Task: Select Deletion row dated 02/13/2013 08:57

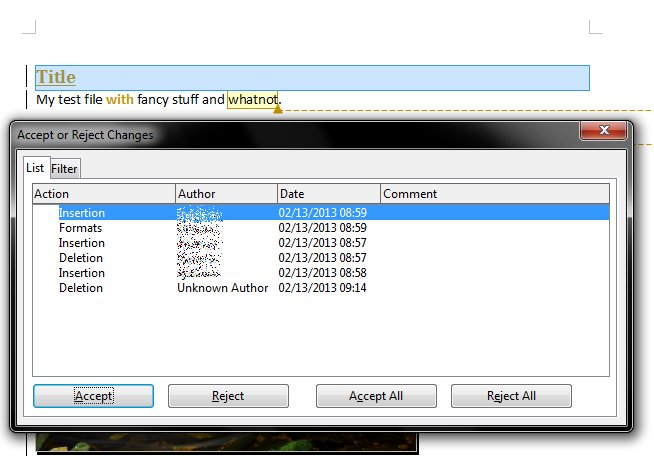Action: pyautogui.click(x=321, y=258)
